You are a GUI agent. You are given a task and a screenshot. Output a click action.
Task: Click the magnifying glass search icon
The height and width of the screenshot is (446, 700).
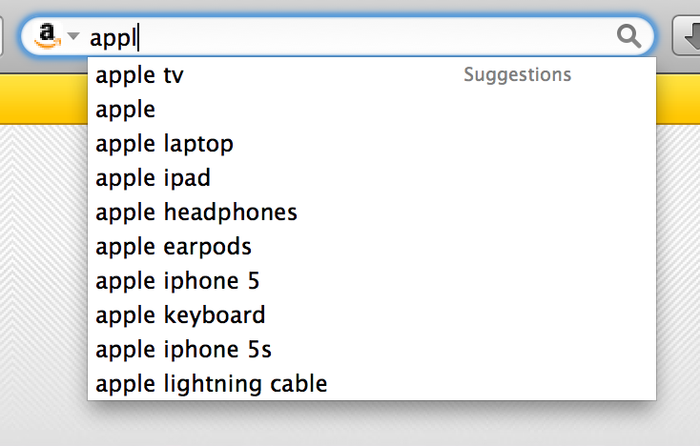coord(629,36)
